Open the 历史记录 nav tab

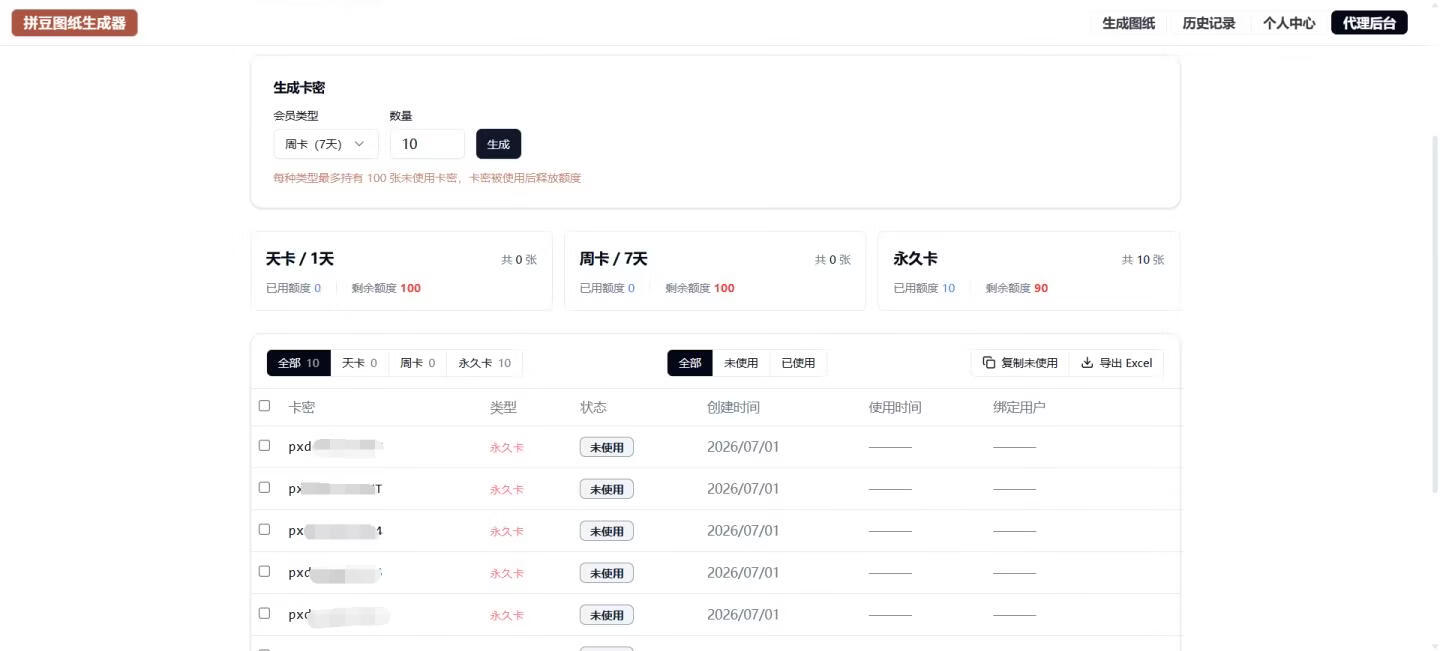click(1208, 23)
